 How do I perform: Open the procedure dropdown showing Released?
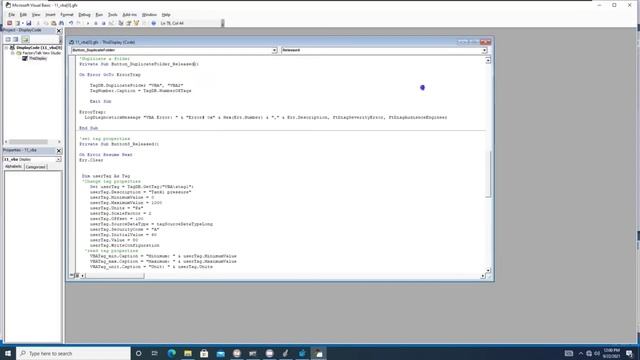[x=484, y=50]
